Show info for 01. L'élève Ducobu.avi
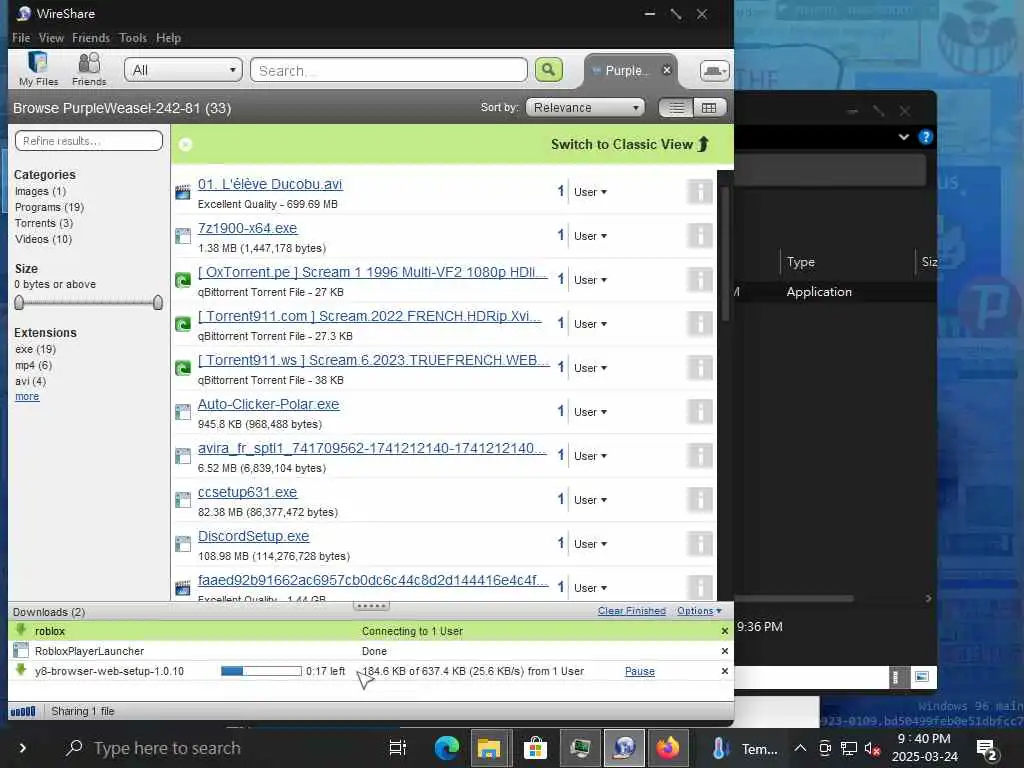Viewport: 1024px width, 768px height. (700, 192)
